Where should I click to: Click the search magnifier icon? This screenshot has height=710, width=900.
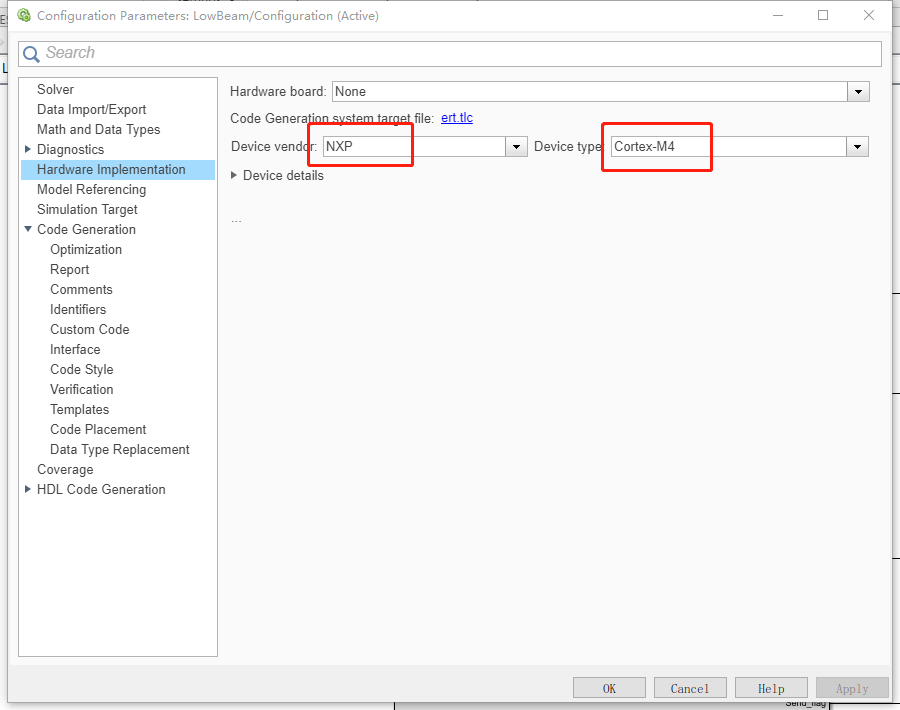click(31, 54)
